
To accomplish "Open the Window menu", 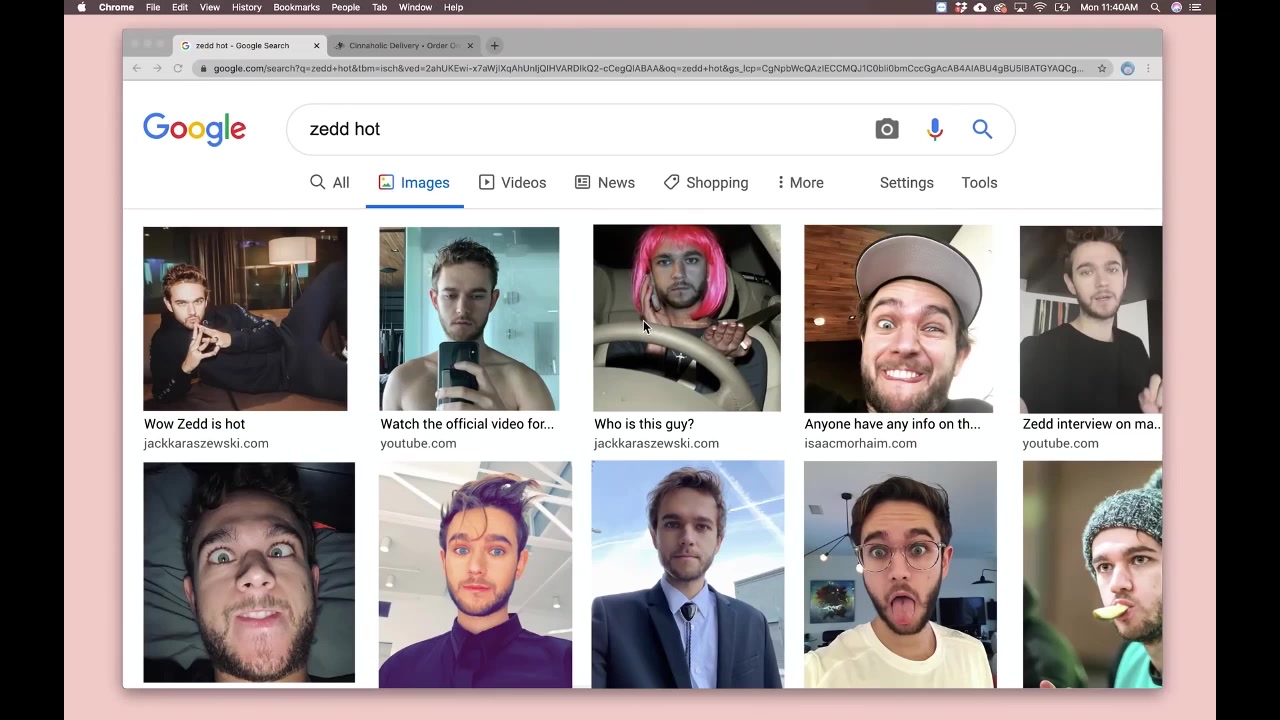I will [415, 7].
